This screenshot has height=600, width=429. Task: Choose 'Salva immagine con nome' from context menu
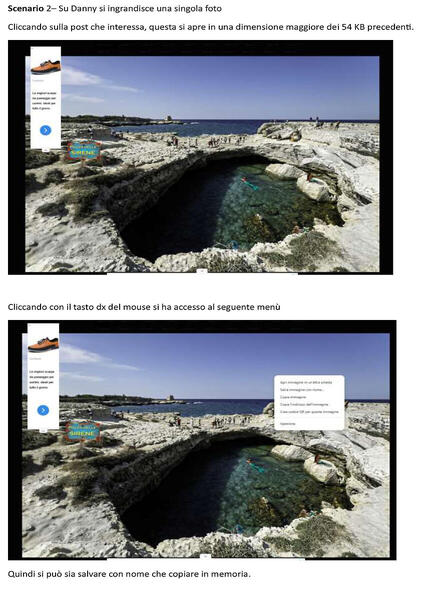[x=302, y=390]
